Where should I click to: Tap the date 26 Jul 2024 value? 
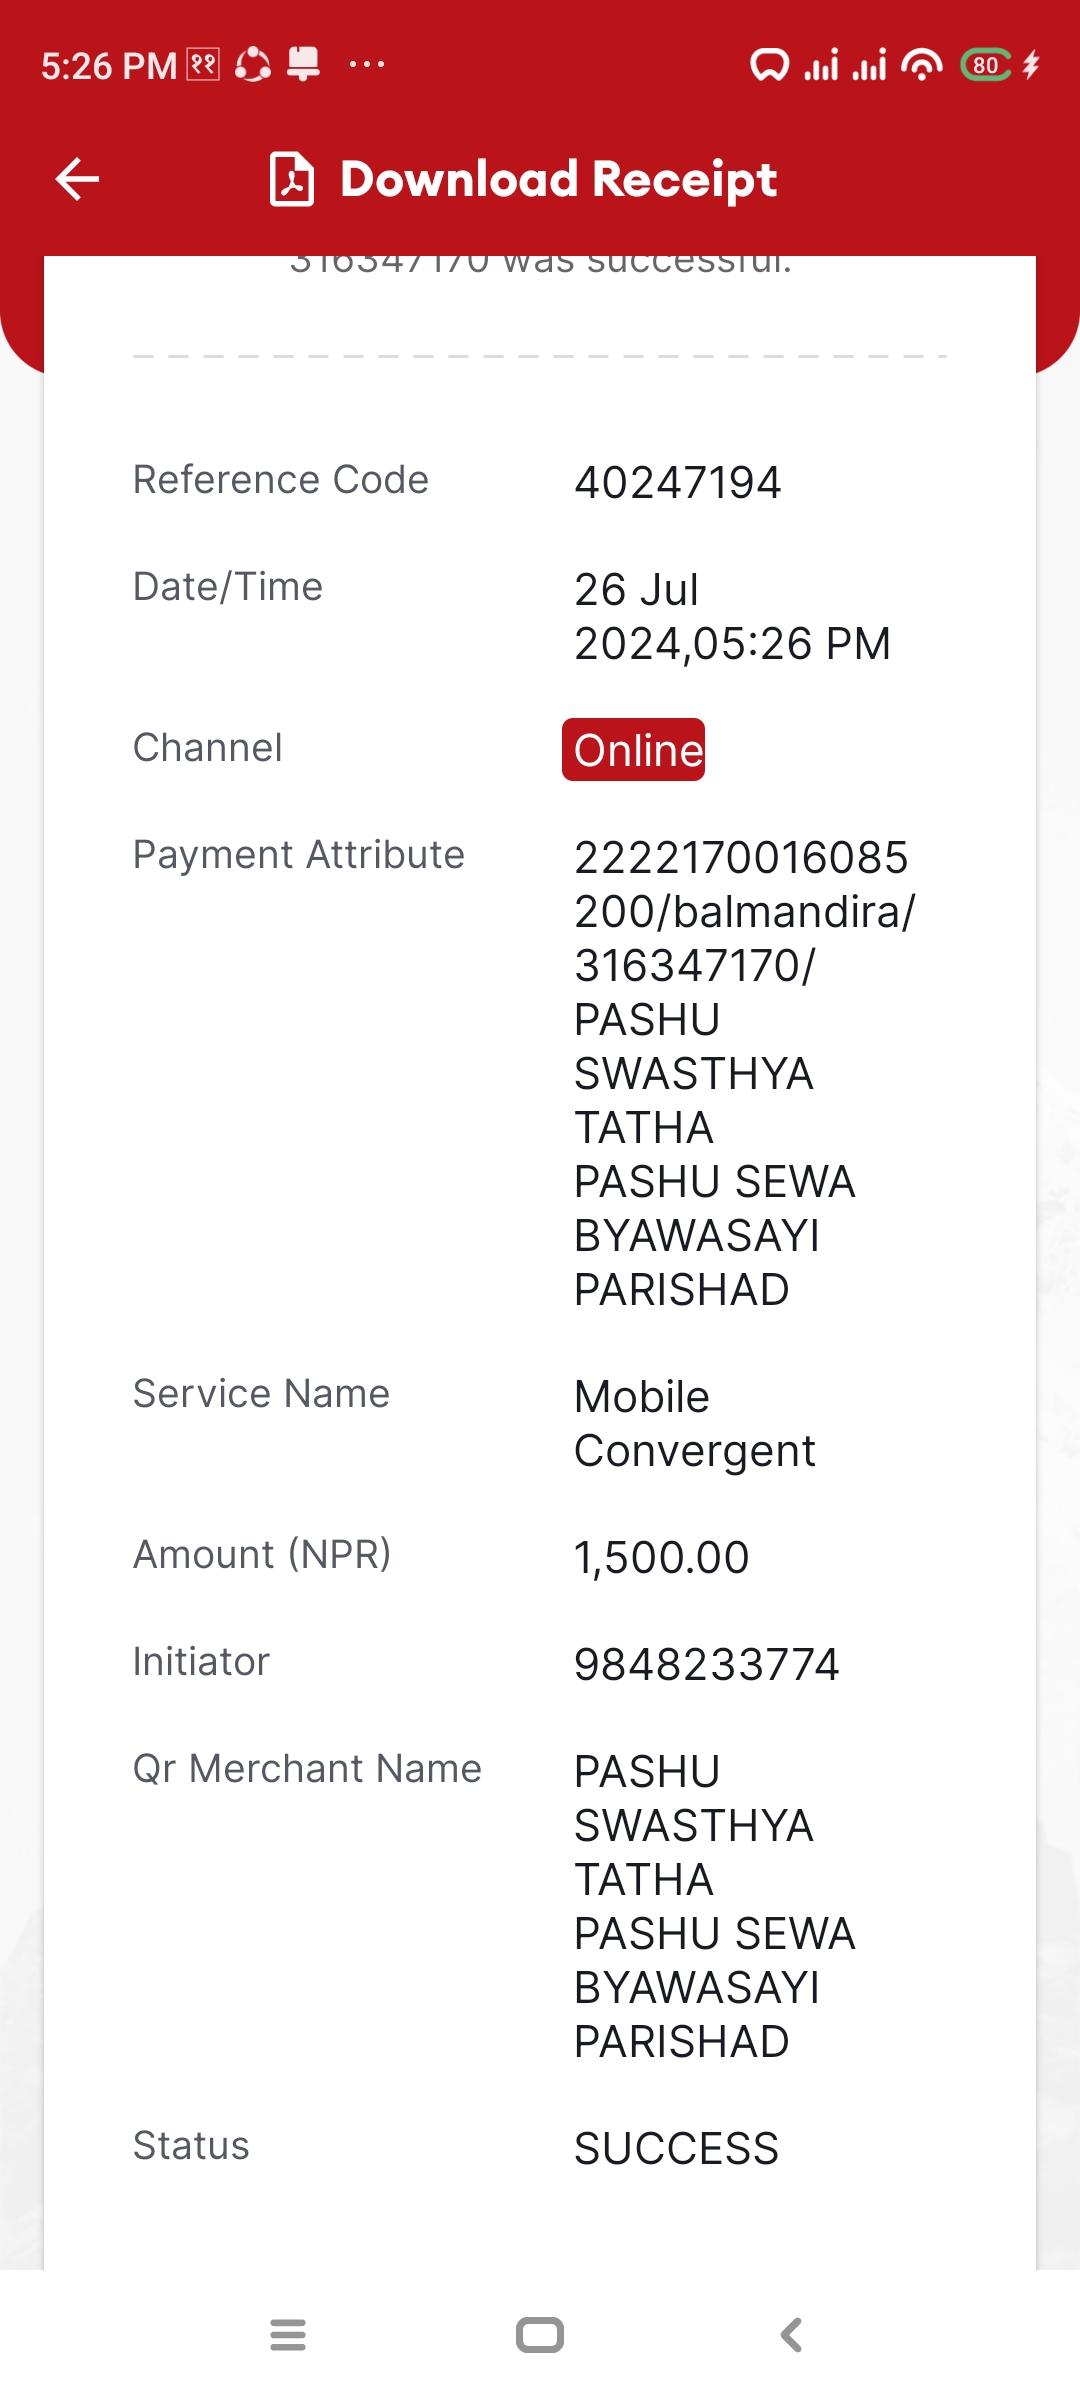click(732, 616)
